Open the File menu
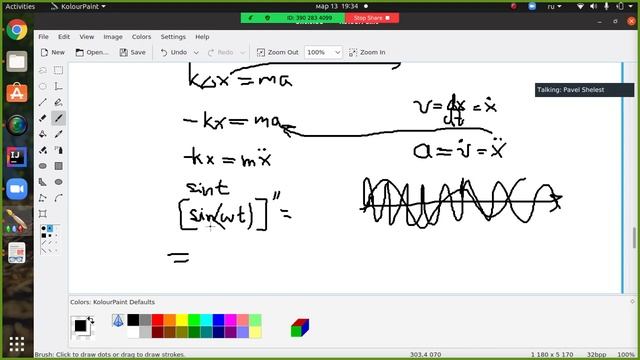This screenshot has height=360, width=640. [x=43, y=37]
